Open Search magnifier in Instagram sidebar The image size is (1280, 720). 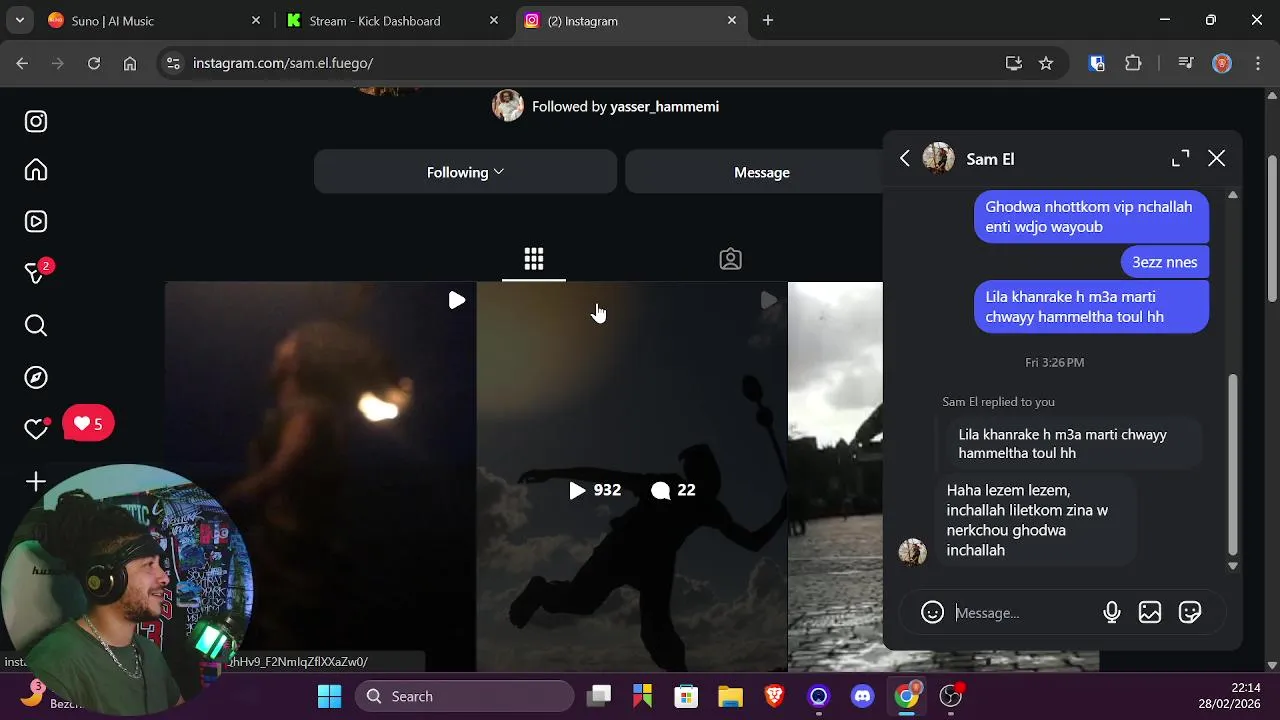[36, 326]
